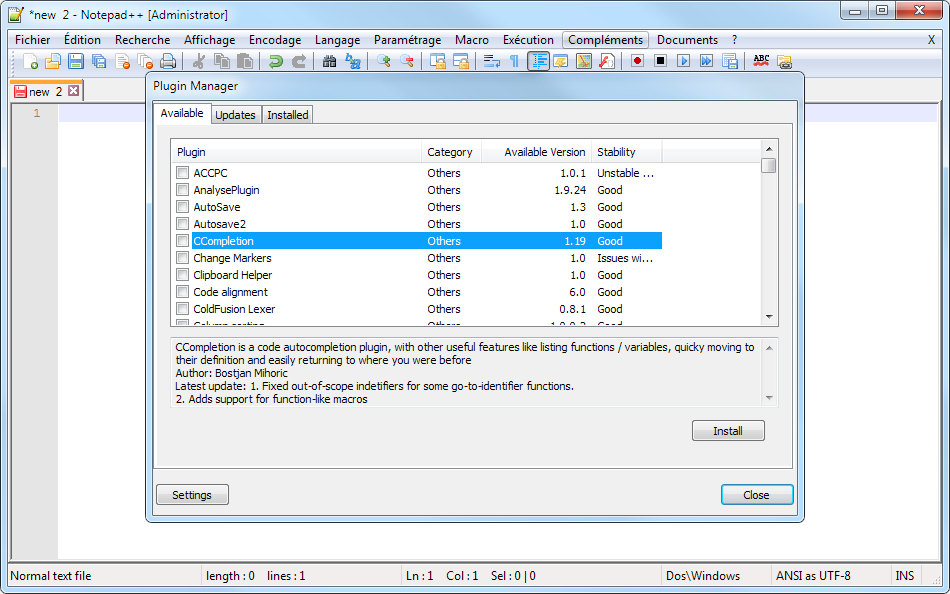Open the Compléments menu
Viewport: 950px width, 594px height.
click(x=605, y=39)
